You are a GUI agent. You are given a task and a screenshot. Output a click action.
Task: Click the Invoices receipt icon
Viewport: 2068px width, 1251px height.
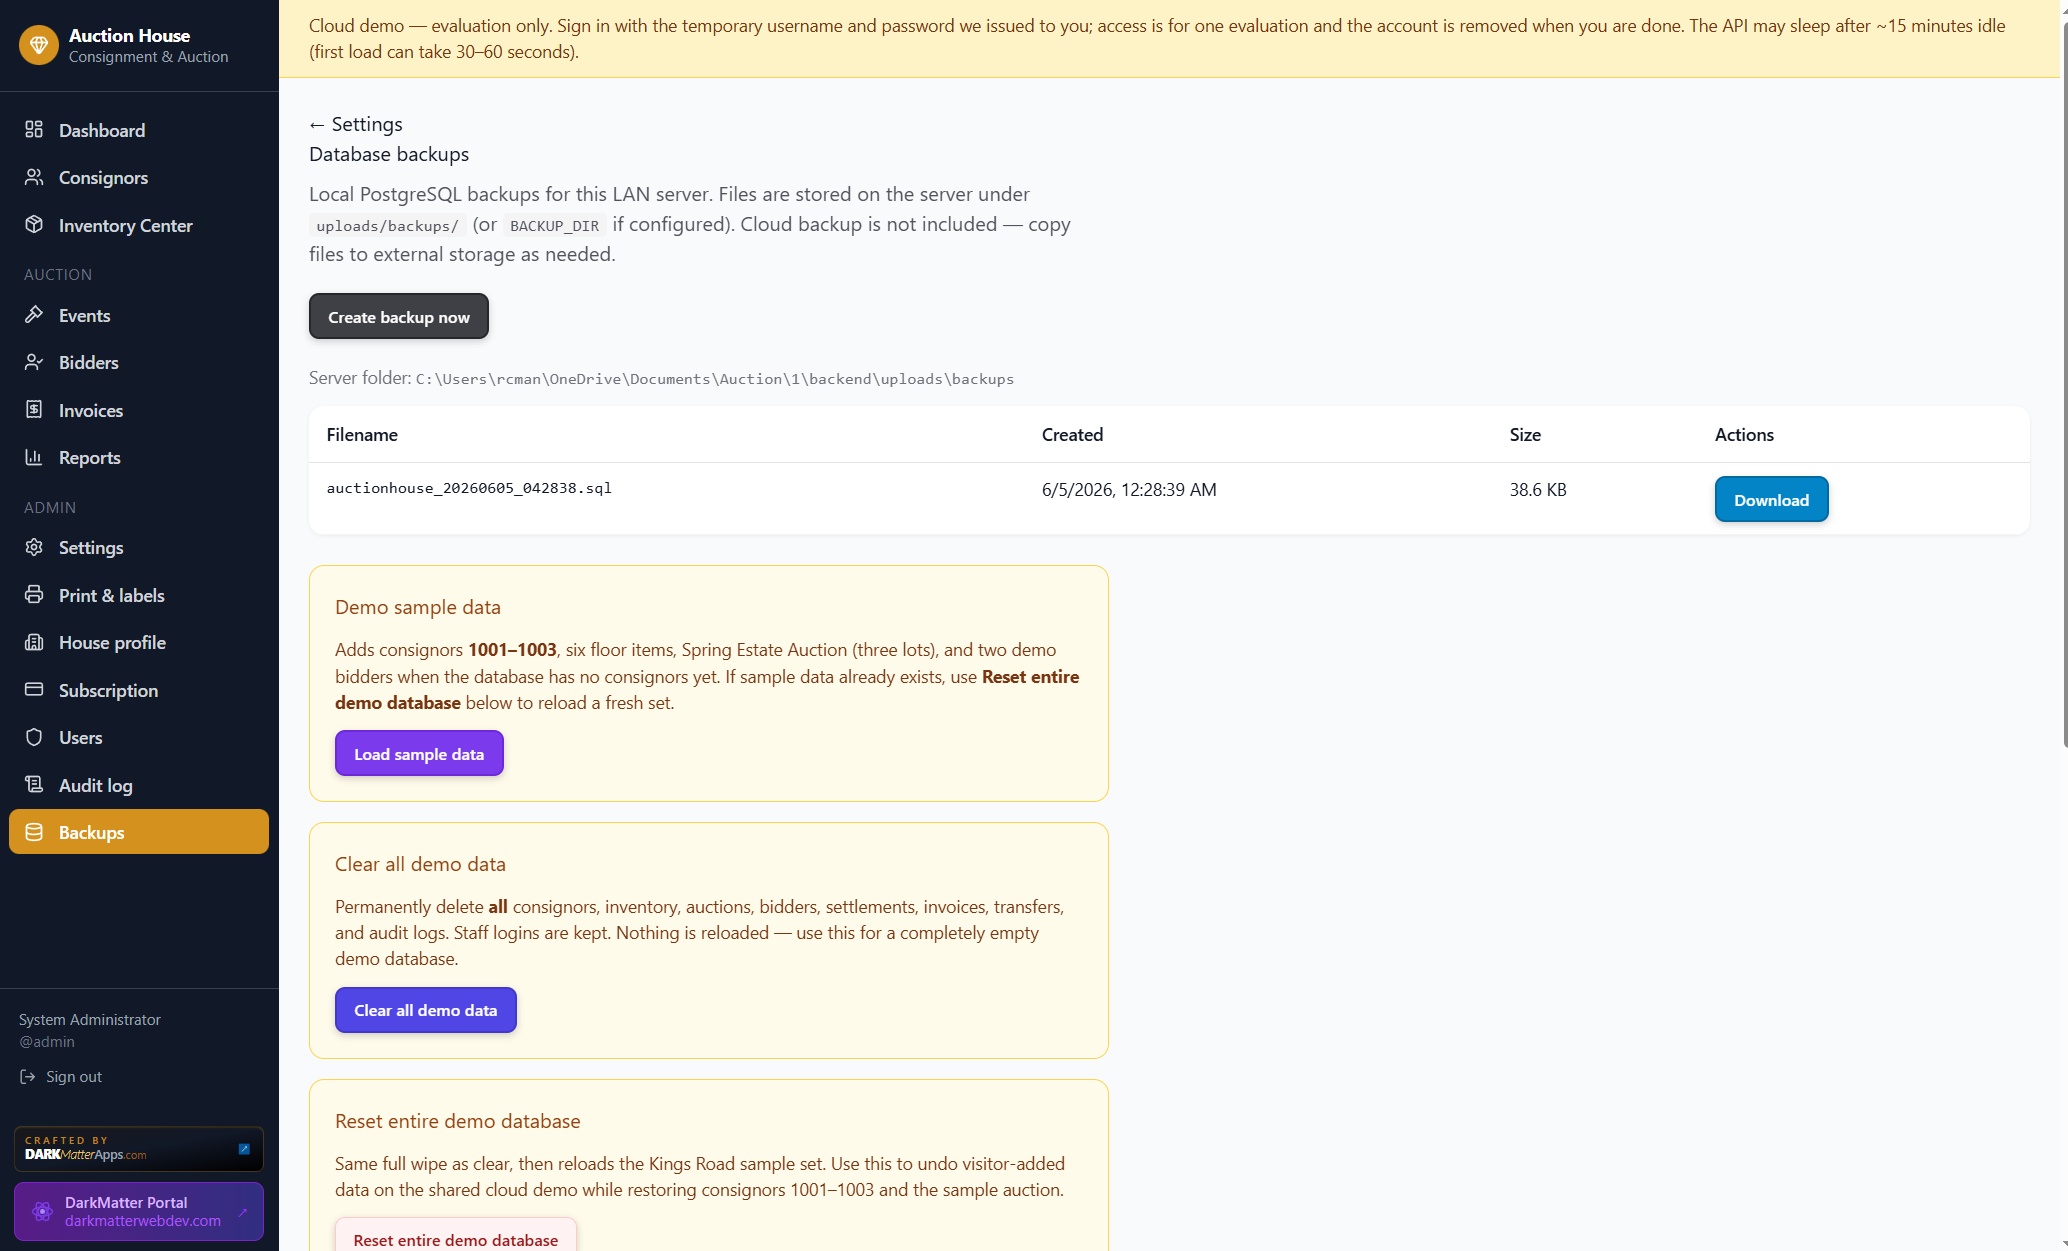point(34,410)
